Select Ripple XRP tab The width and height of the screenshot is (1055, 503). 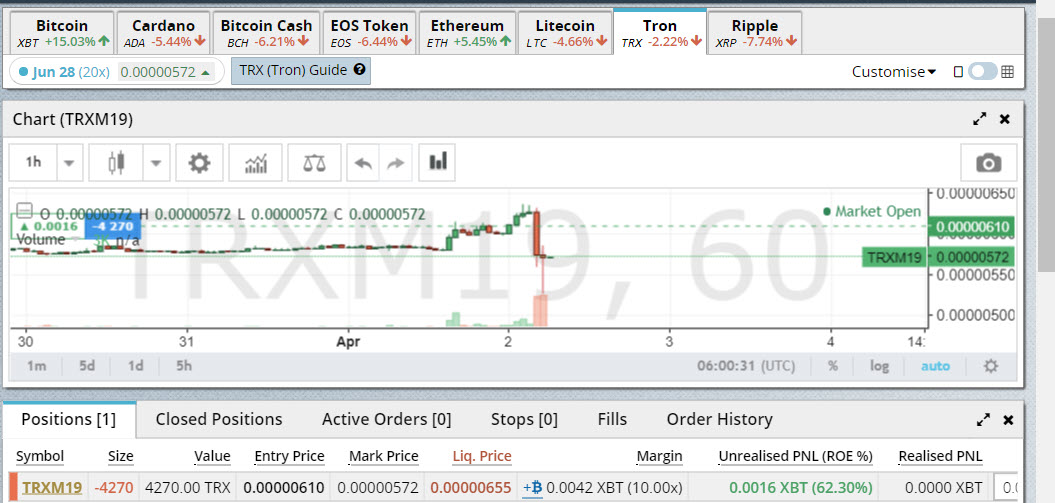point(755,33)
